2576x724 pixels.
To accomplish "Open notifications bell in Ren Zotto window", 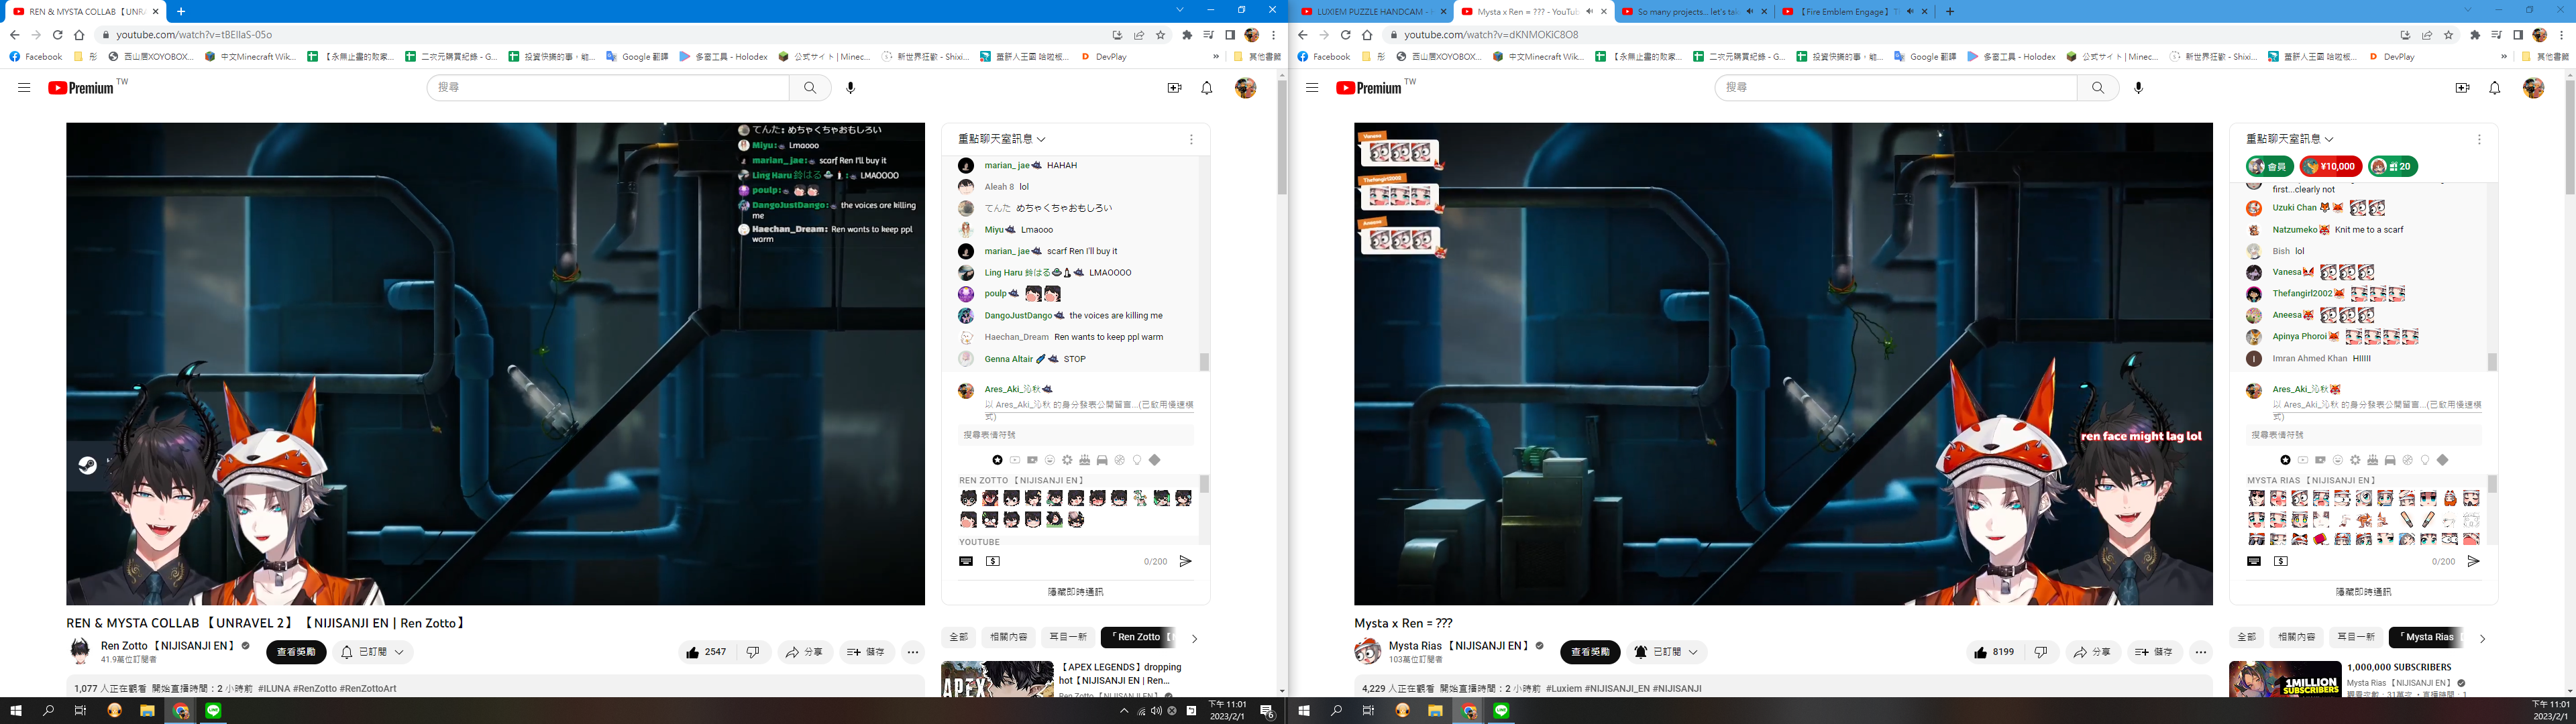I will (x=1207, y=88).
